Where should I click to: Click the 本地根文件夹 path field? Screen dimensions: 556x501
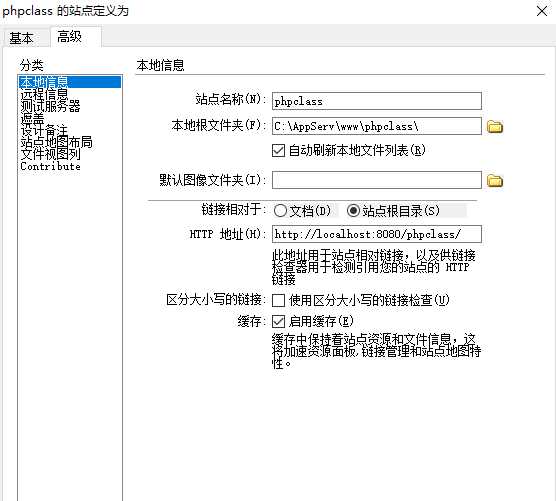(377, 126)
